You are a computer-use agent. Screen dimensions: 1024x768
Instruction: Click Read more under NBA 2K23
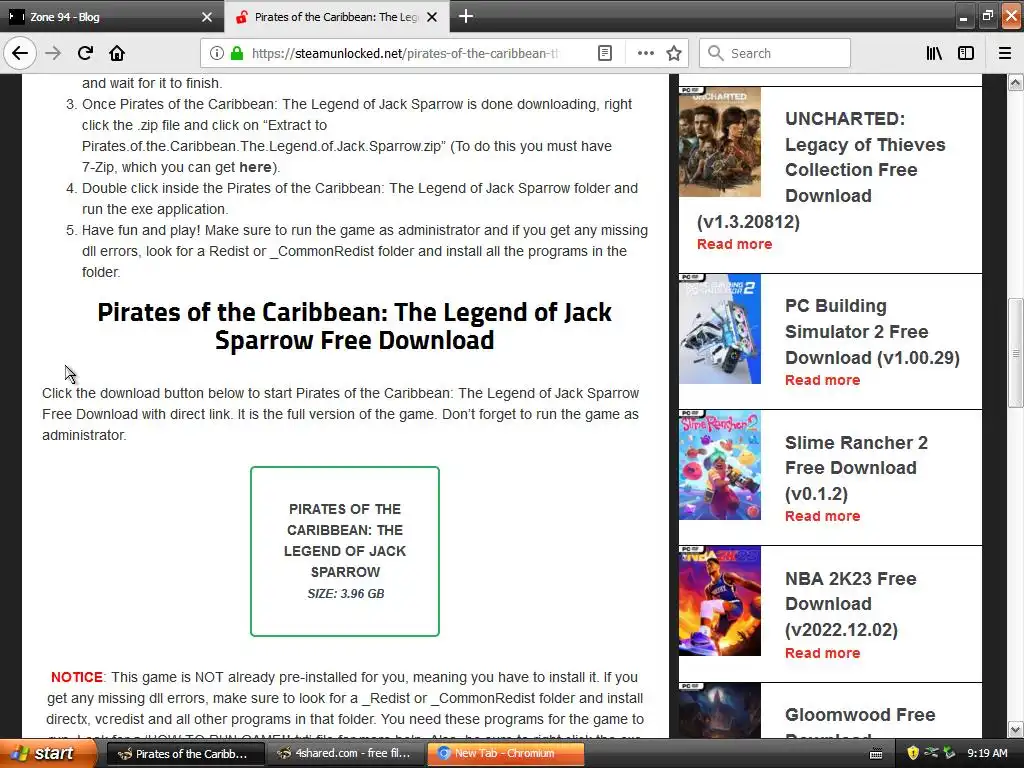click(x=822, y=653)
